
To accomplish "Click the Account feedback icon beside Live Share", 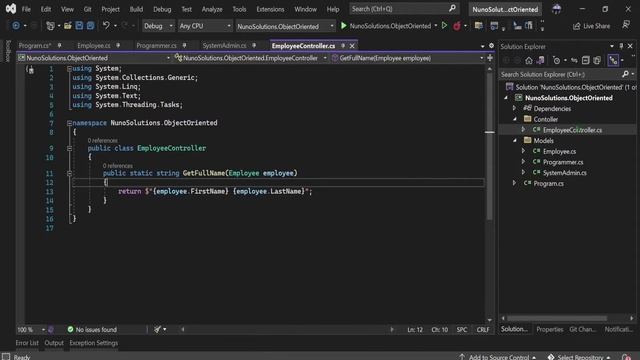I will 626,25.
